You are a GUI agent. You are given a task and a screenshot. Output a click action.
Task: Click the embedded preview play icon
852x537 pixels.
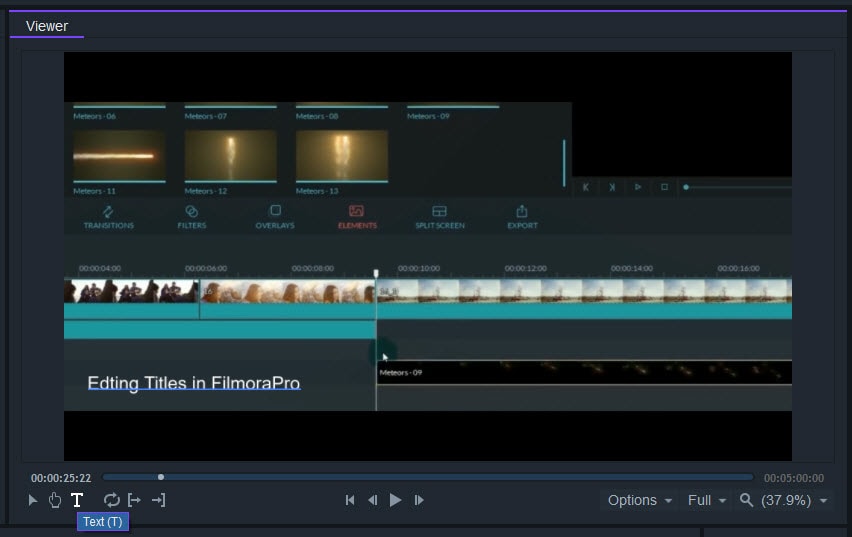(x=638, y=187)
